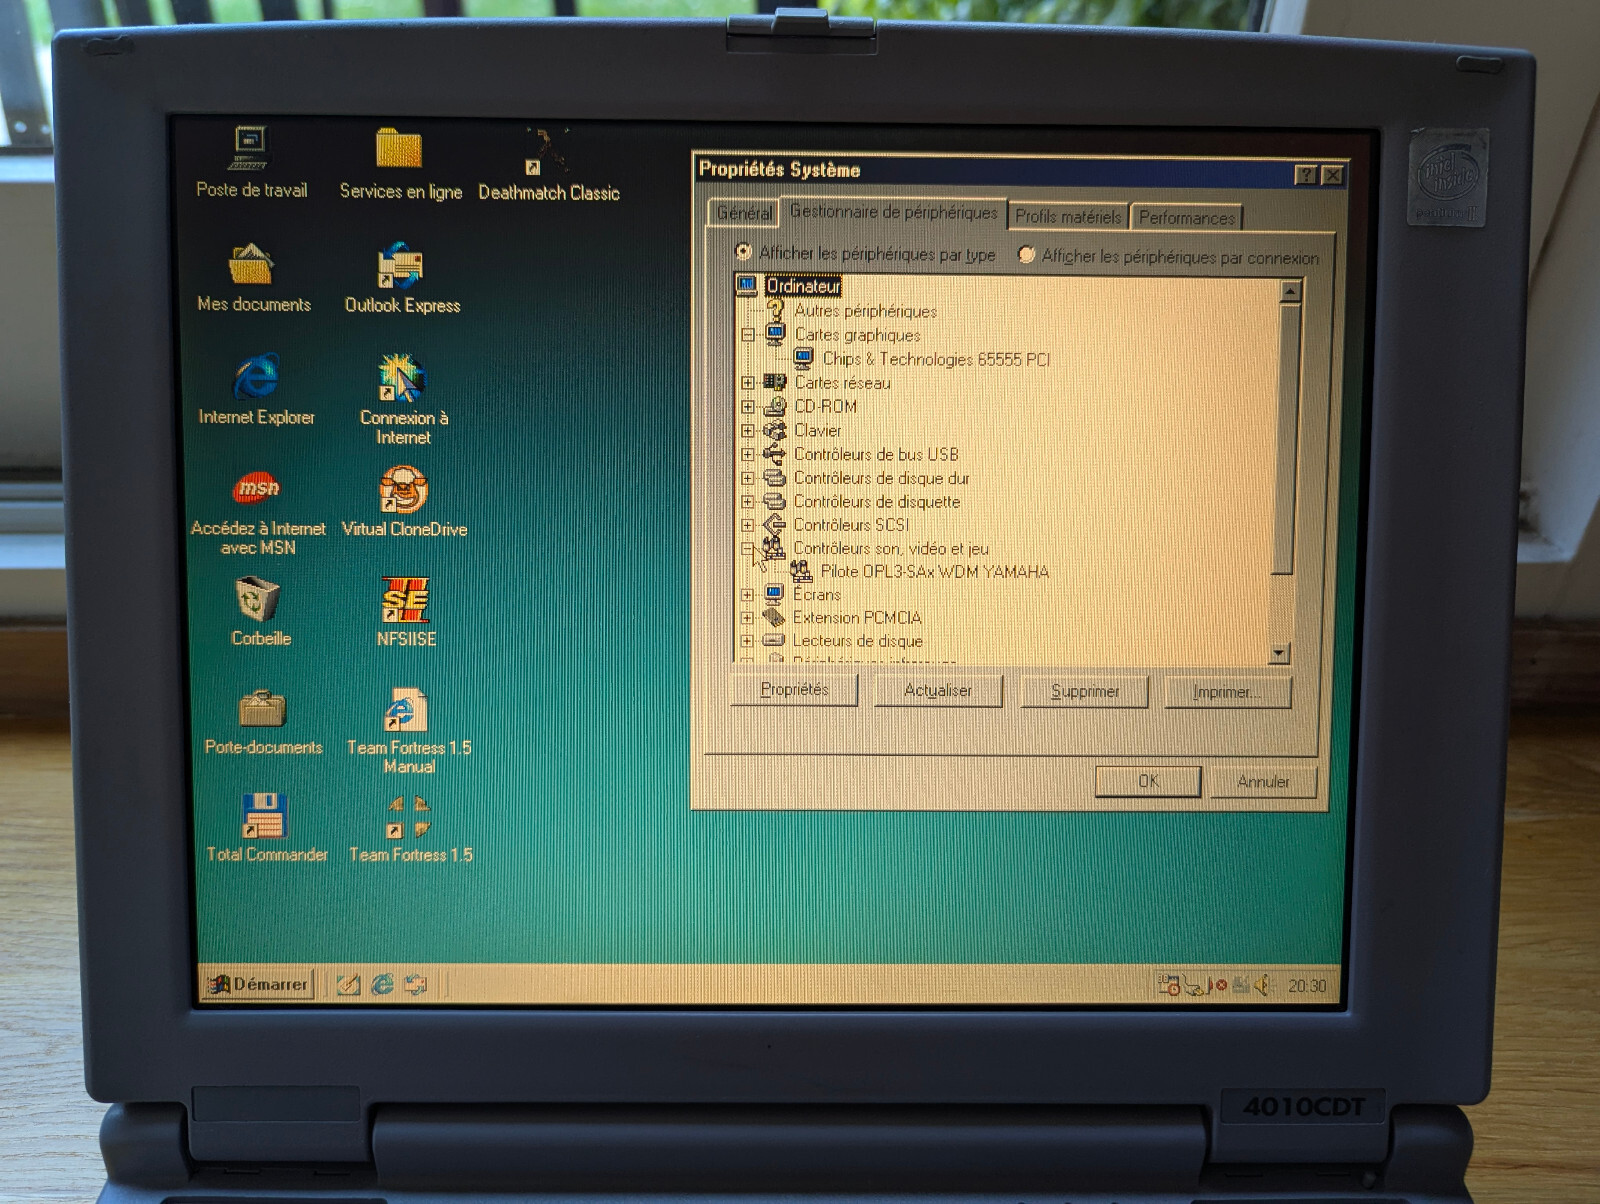Click the Imprimer... button

click(x=1228, y=693)
